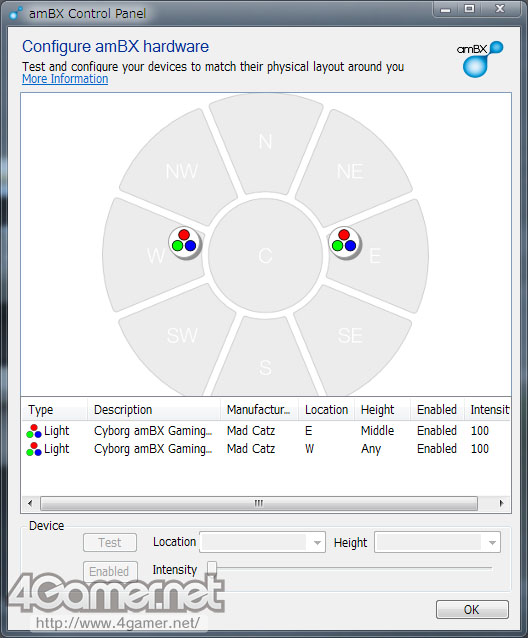Click OK to close the panel
This screenshot has height=638, width=528.
[472, 610]
